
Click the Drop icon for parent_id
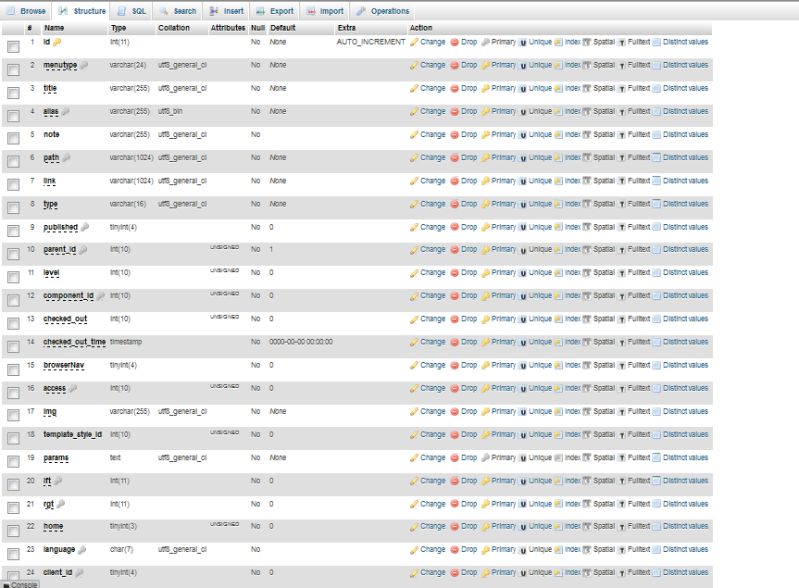[x=455, y=250]
